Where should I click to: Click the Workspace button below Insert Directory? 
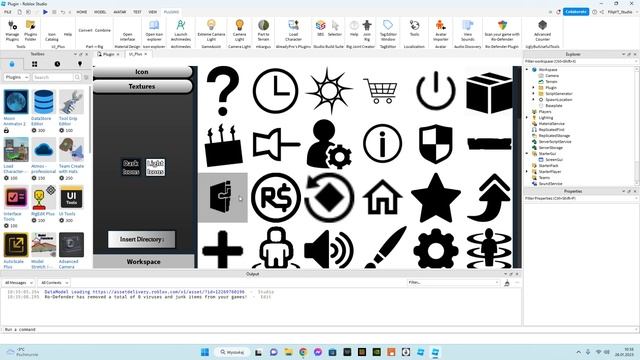(143, 262)
